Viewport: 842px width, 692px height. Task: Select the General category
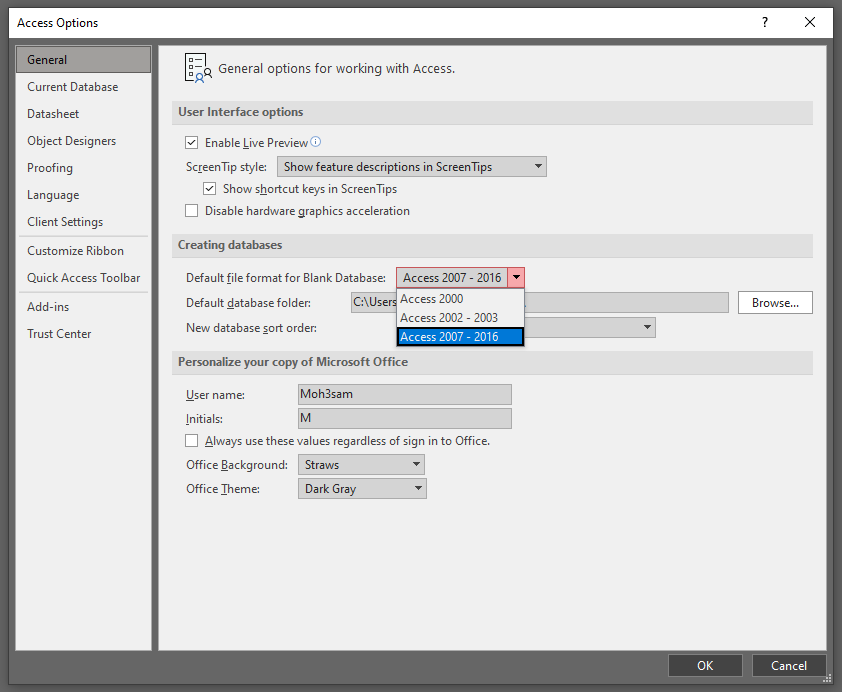pyautogui.click(x=83, y=60)
